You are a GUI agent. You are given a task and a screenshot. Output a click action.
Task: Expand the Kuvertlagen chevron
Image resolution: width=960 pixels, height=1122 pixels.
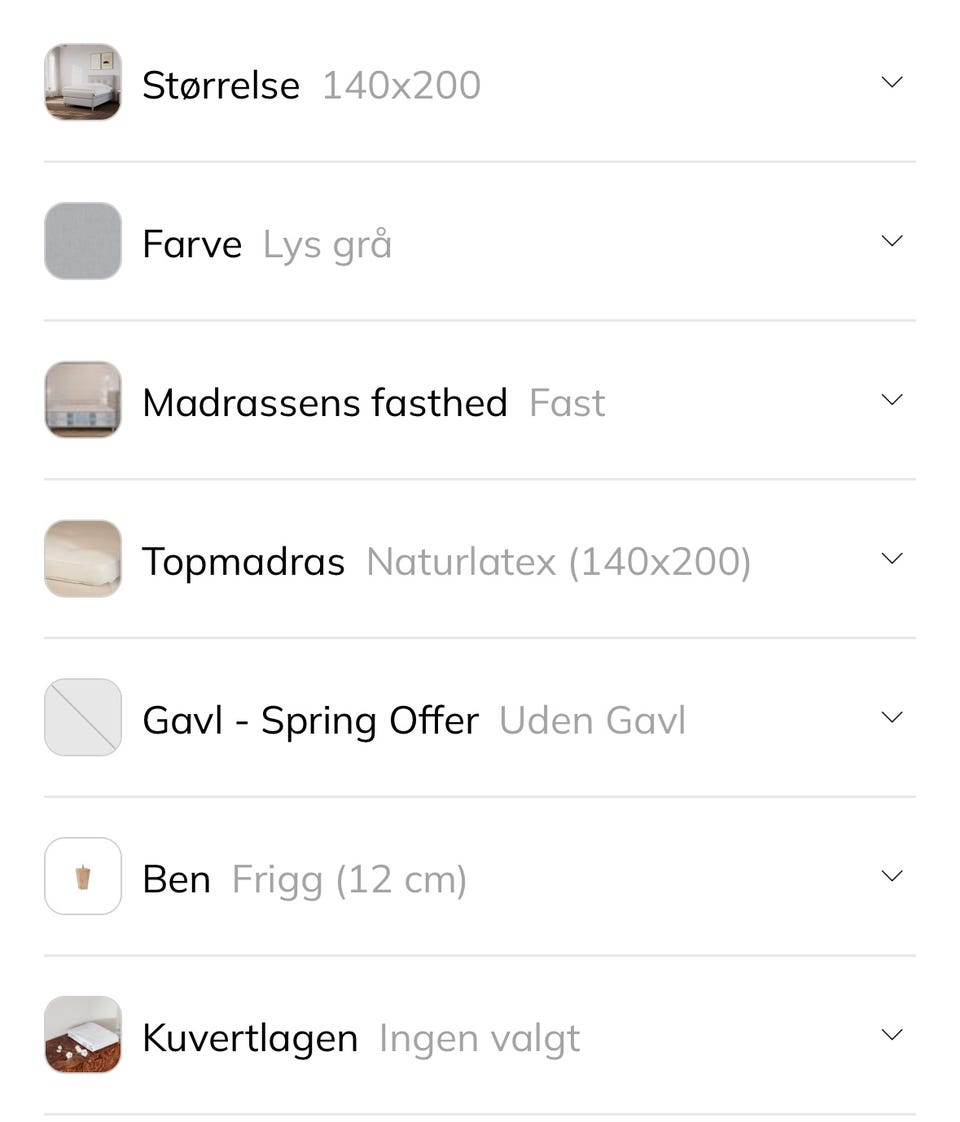[891, 1035]
